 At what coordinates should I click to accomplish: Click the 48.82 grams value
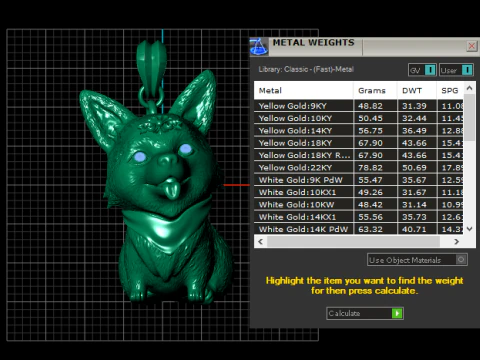pyautogui.click(x=370, y=106)
